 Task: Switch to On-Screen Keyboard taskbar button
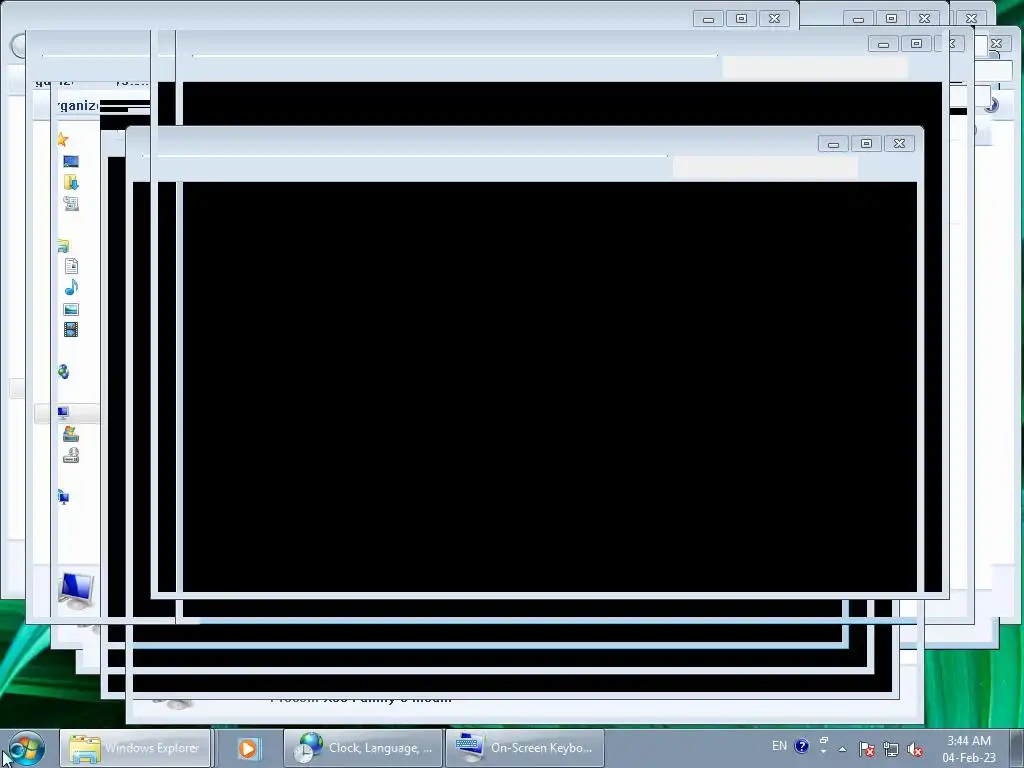pyautogui.click(x=524, y=748)
